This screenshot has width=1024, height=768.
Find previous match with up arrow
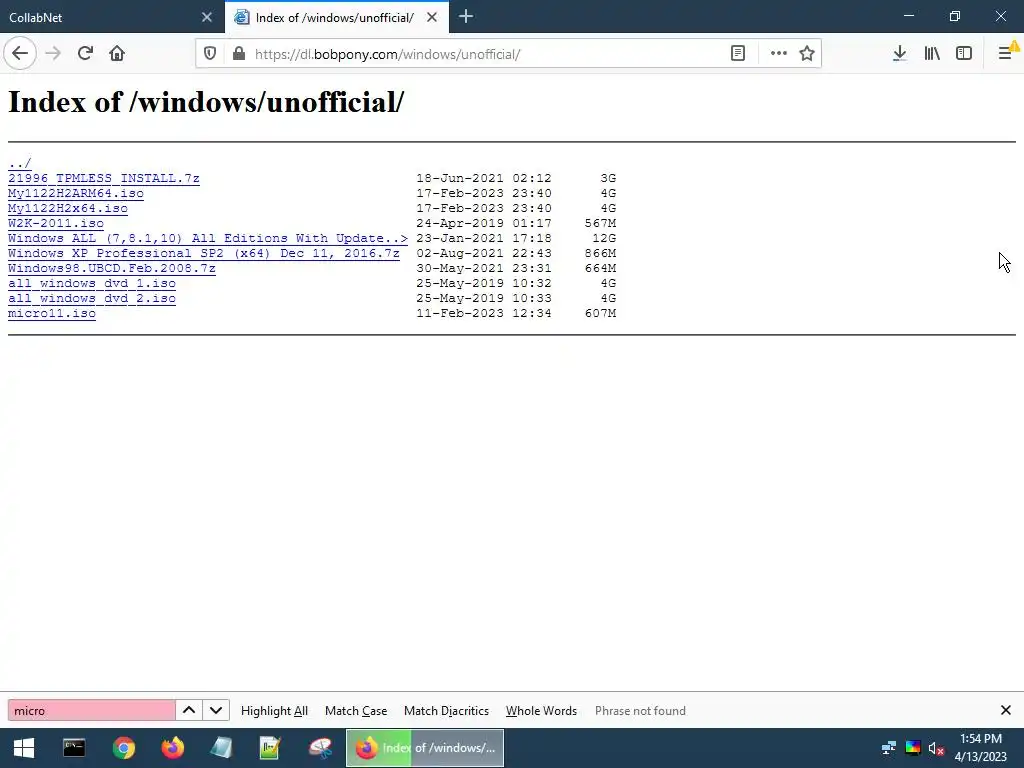[189, 711]
